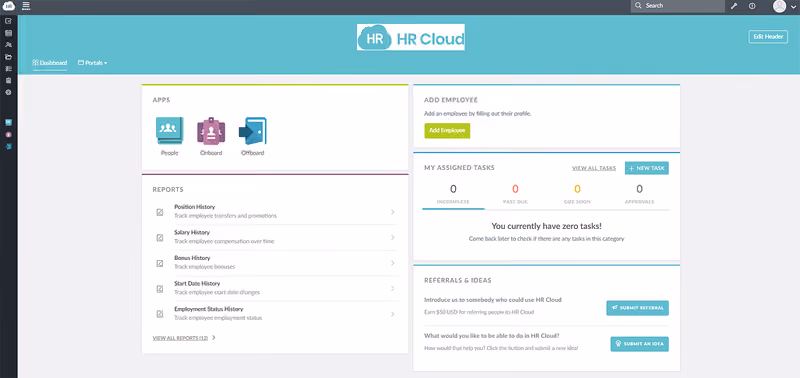The width and height of the screenshot is (800, 378).
Task: Open the Employment Status History report title
Action: 209,309
